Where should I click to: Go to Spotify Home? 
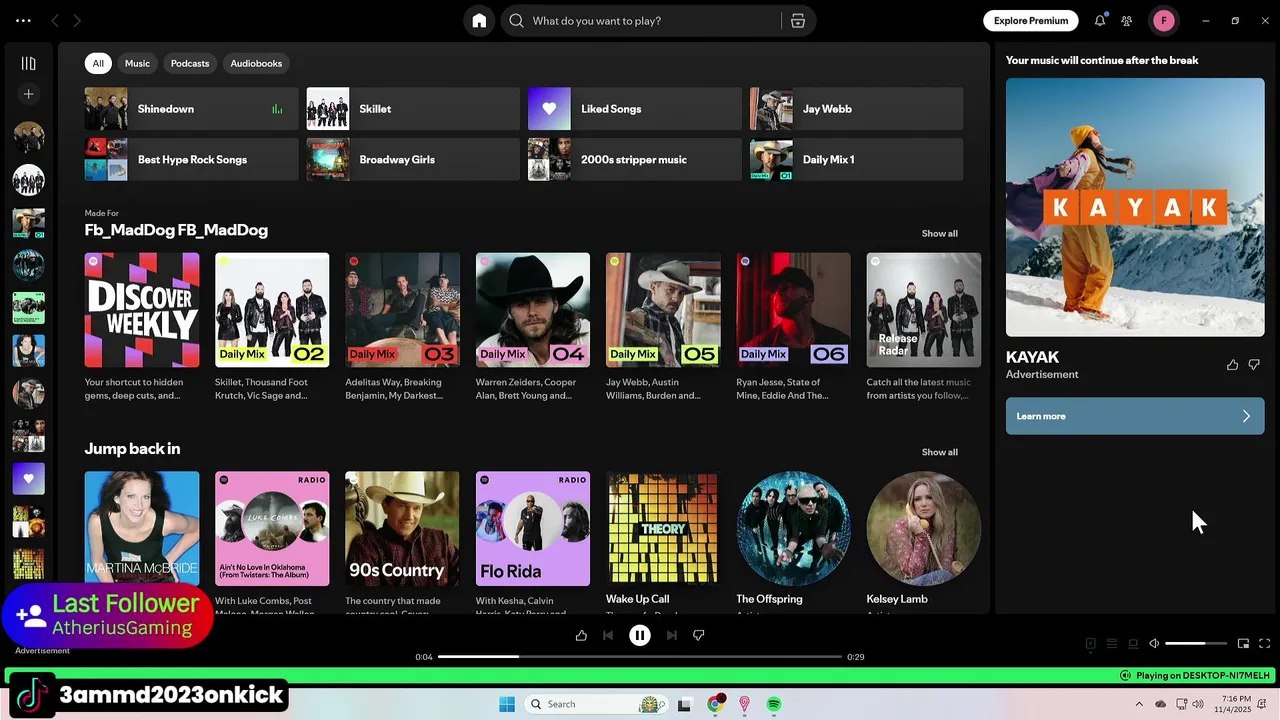[479, 21]
